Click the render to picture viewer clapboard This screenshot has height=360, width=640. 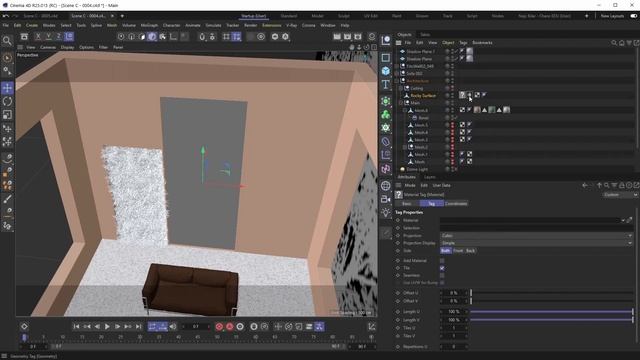coord(347,37)
